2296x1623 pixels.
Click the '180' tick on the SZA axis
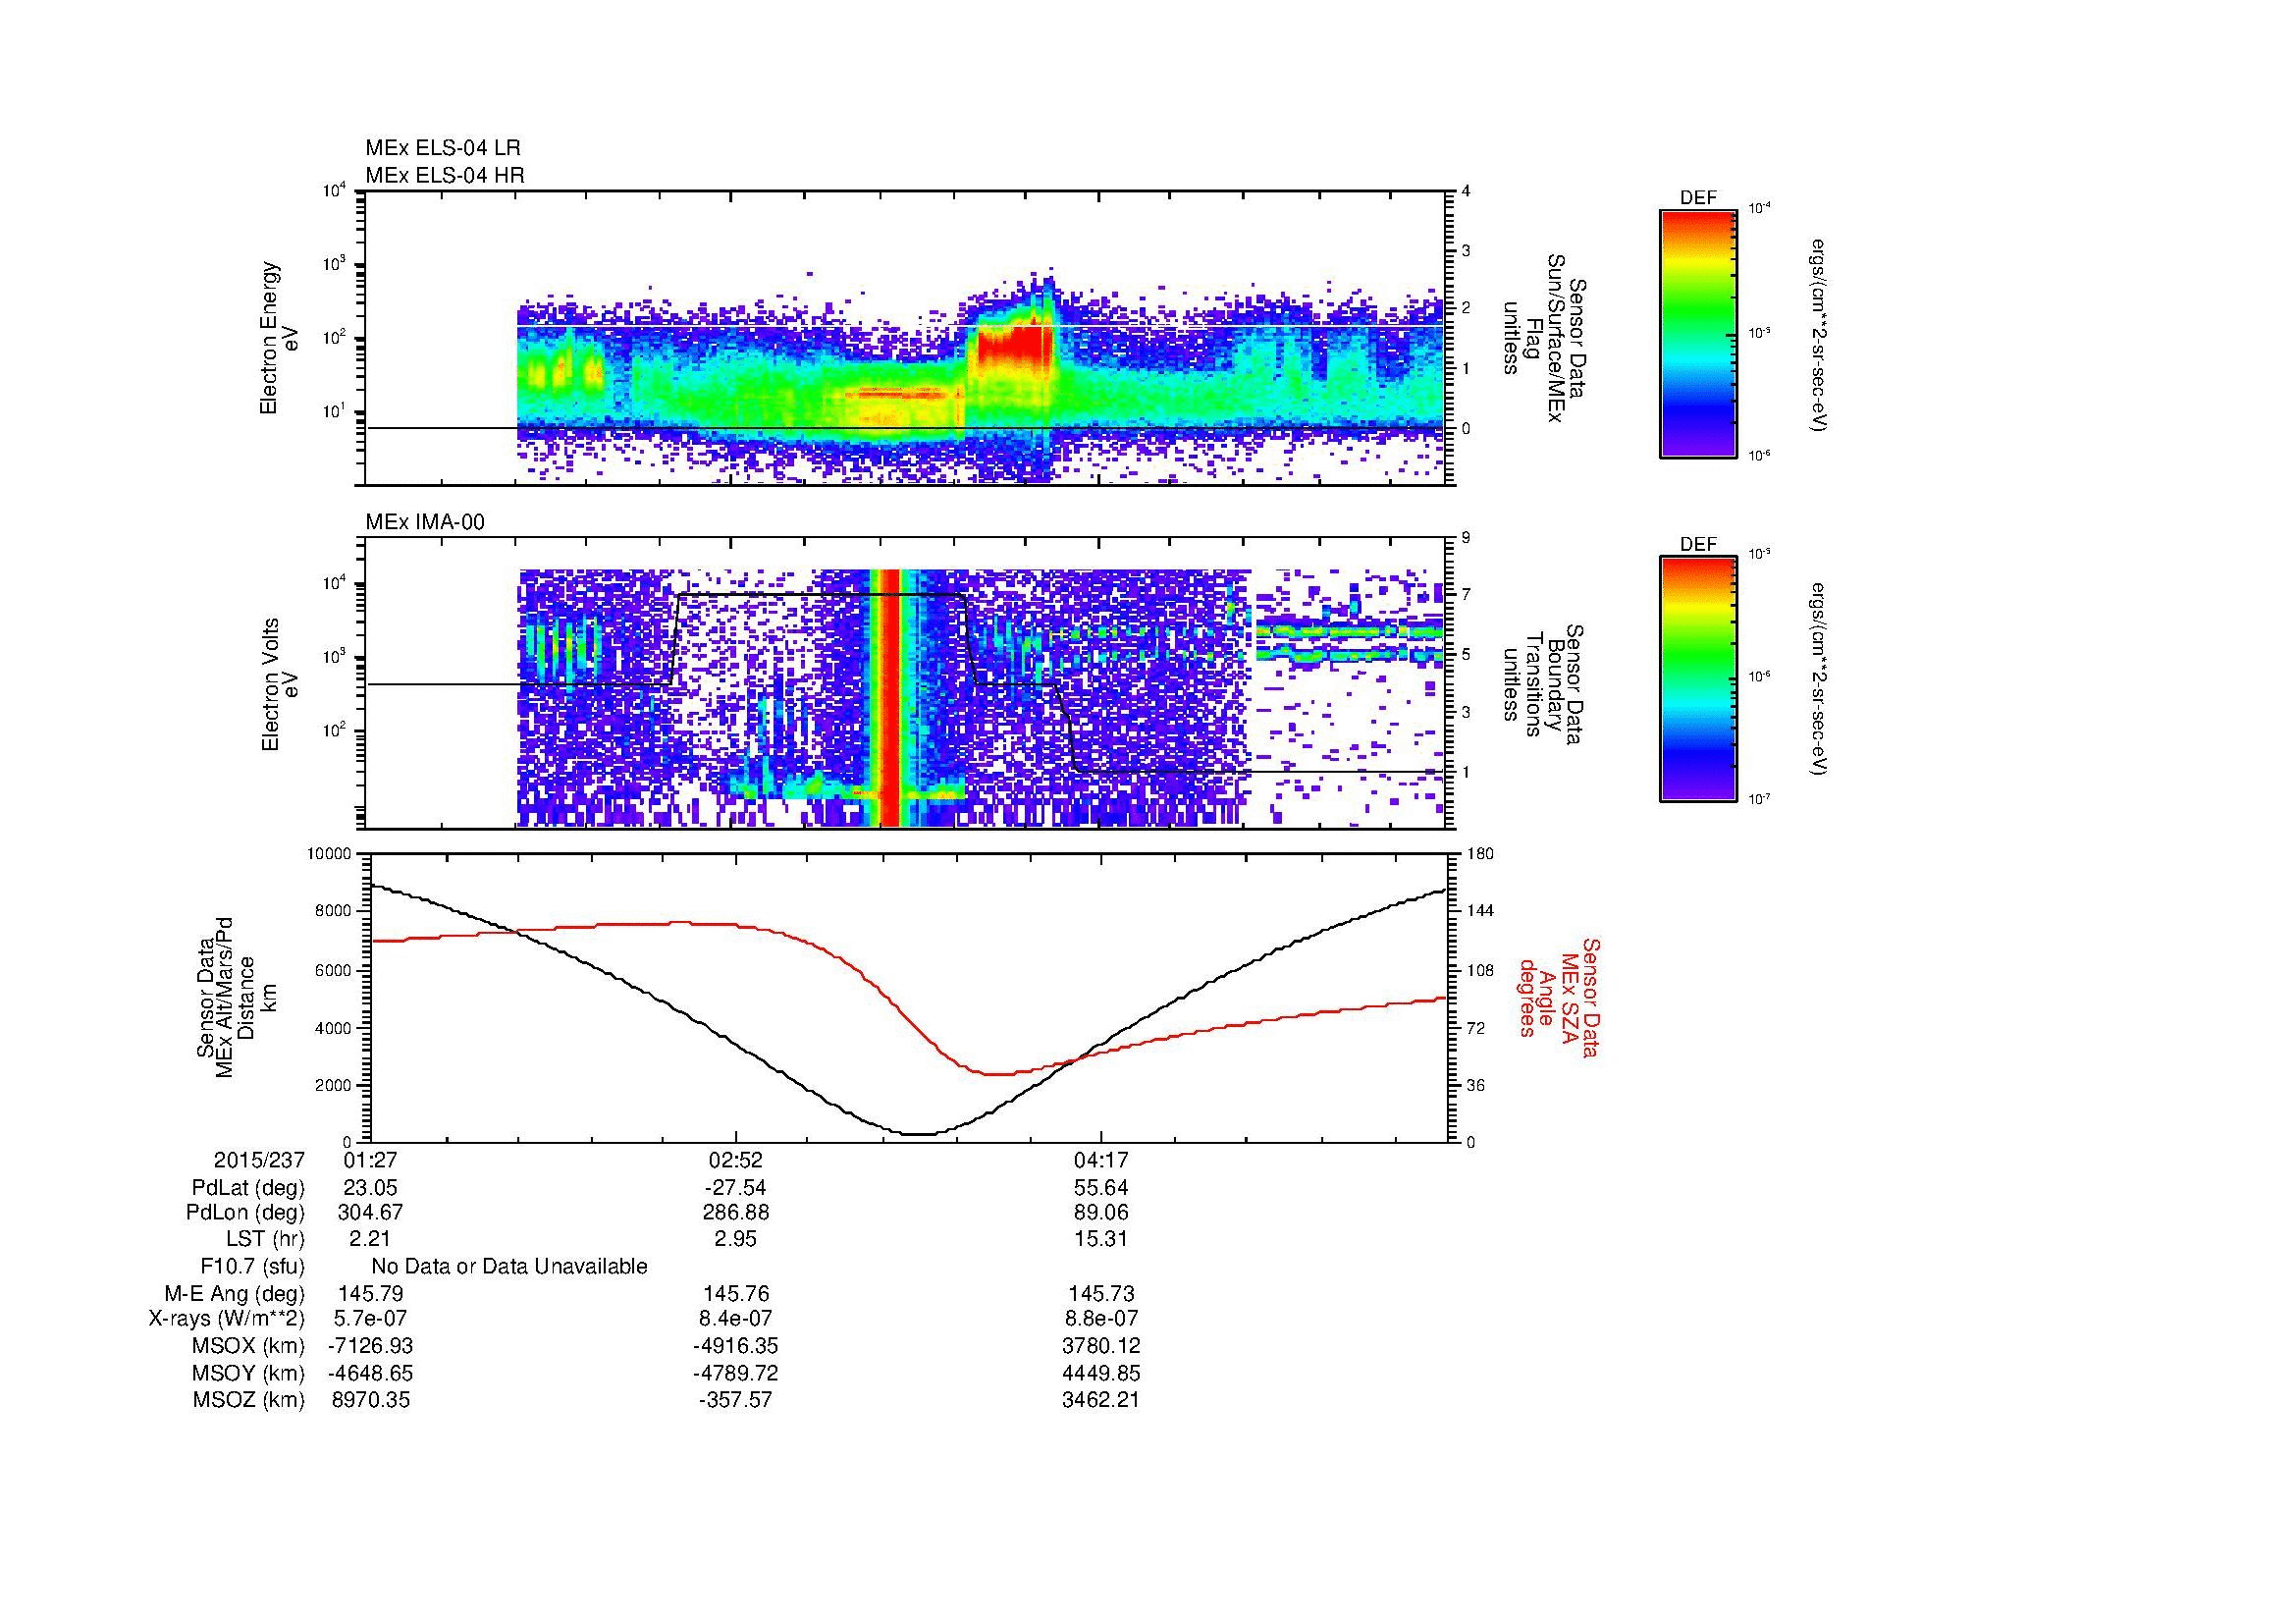[1480, 854]
